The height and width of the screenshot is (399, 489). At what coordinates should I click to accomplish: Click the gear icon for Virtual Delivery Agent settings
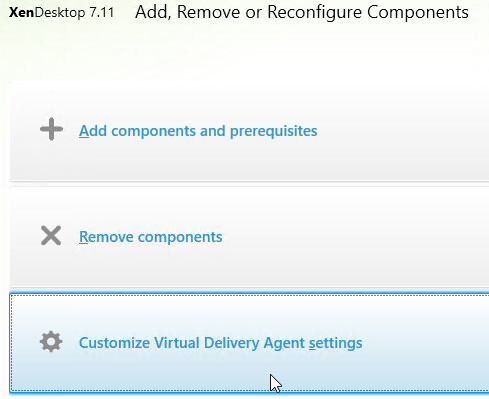click(x=51, y=341)
